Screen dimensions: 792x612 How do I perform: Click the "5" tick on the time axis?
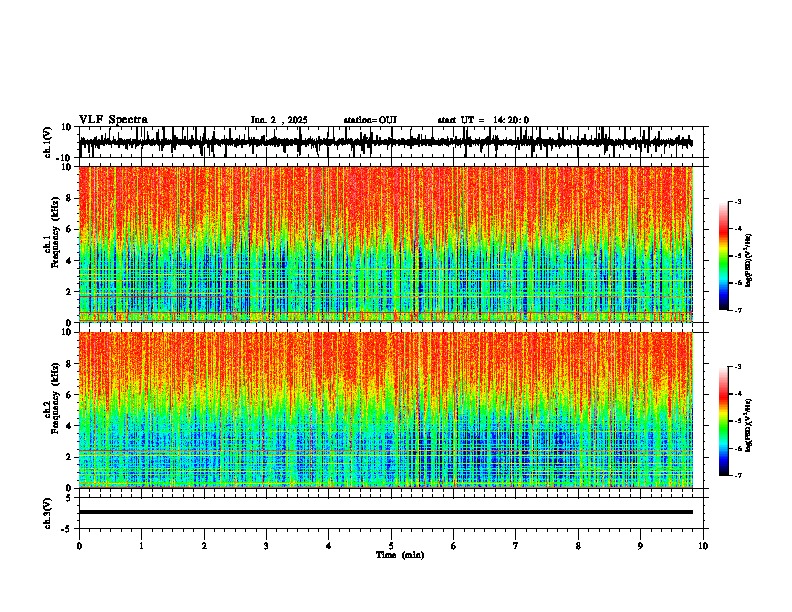tap(391, 546)
